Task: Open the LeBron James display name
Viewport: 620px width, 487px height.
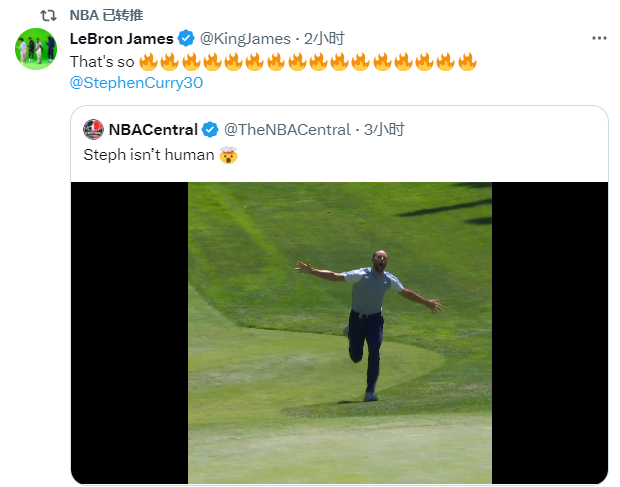Action: 122,38
